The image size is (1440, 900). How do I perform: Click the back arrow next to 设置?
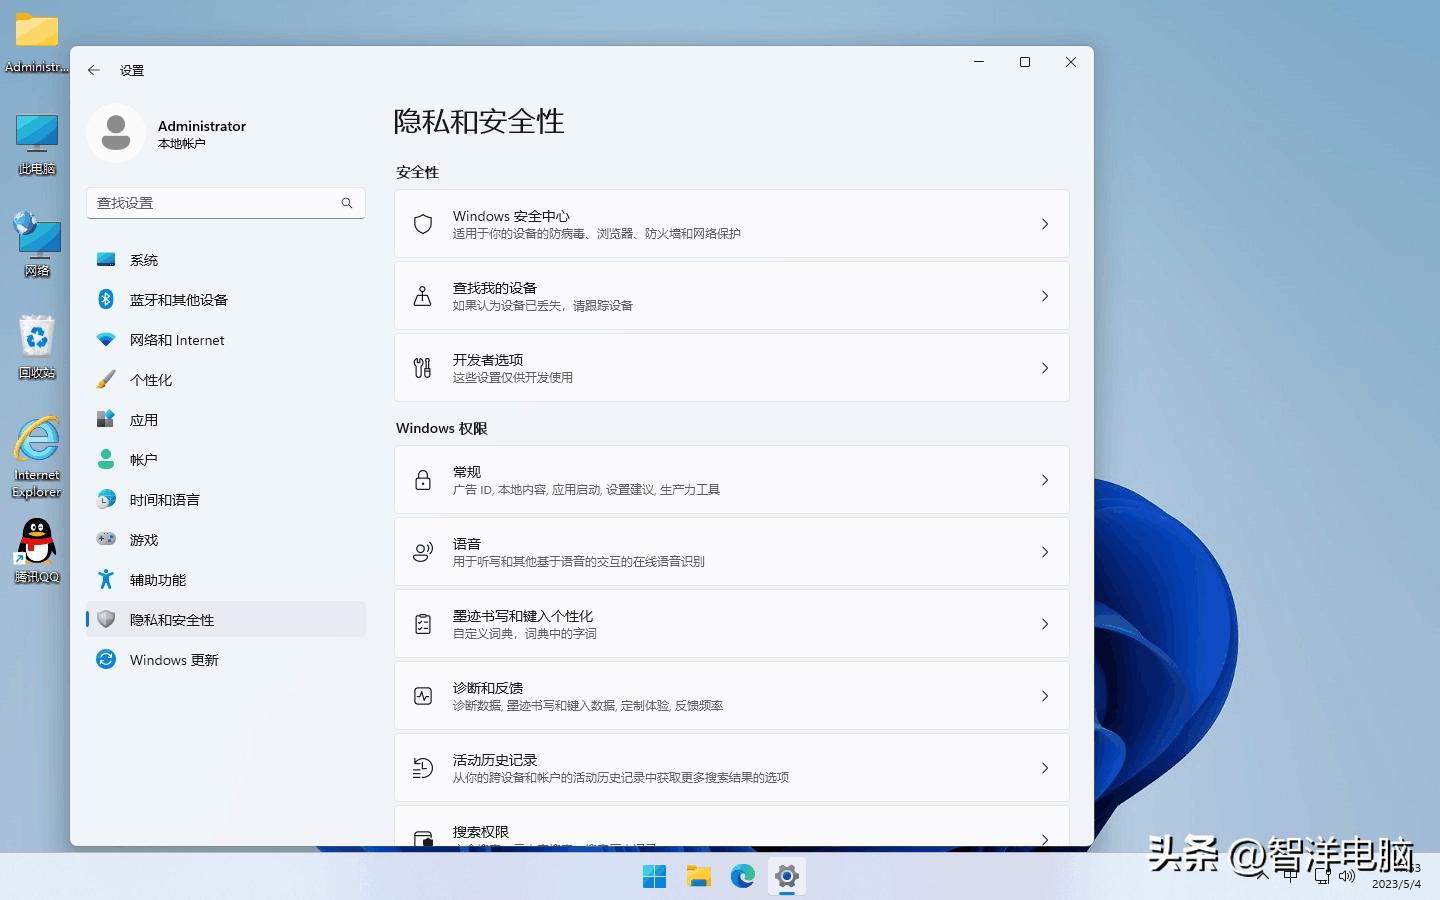93,70
